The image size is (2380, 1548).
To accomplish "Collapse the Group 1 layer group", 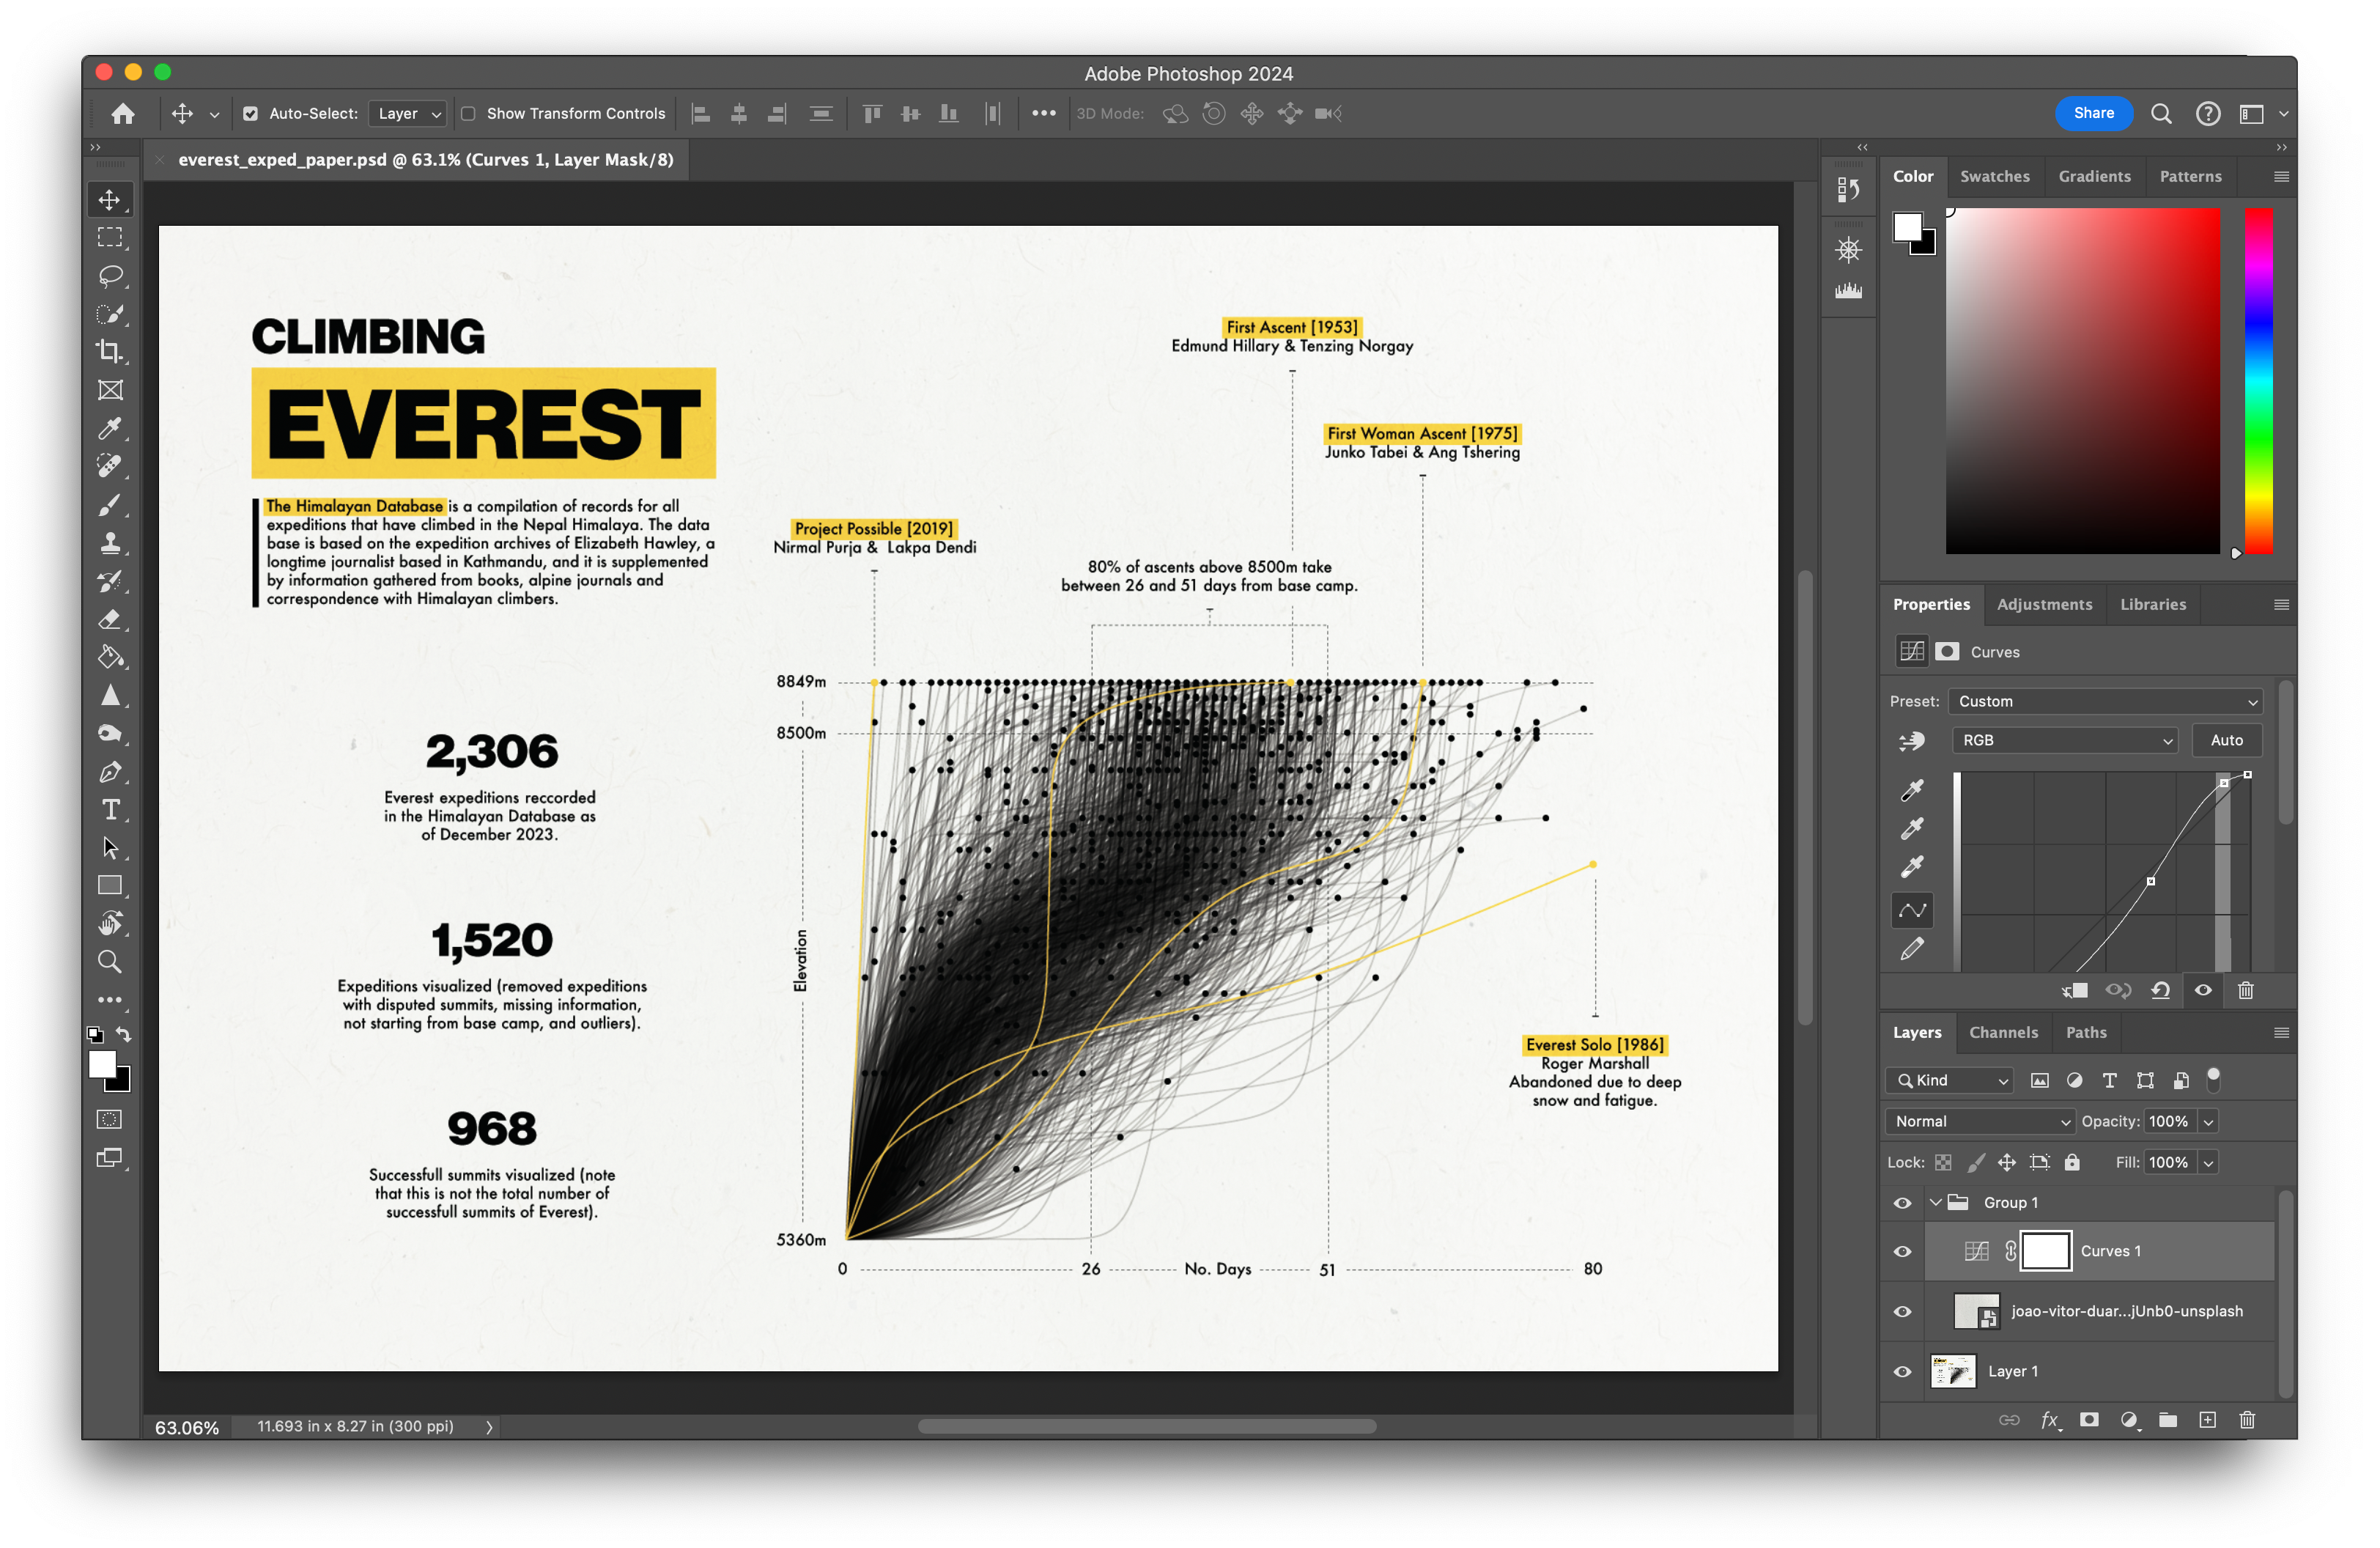I will tap(1936, 1203).
